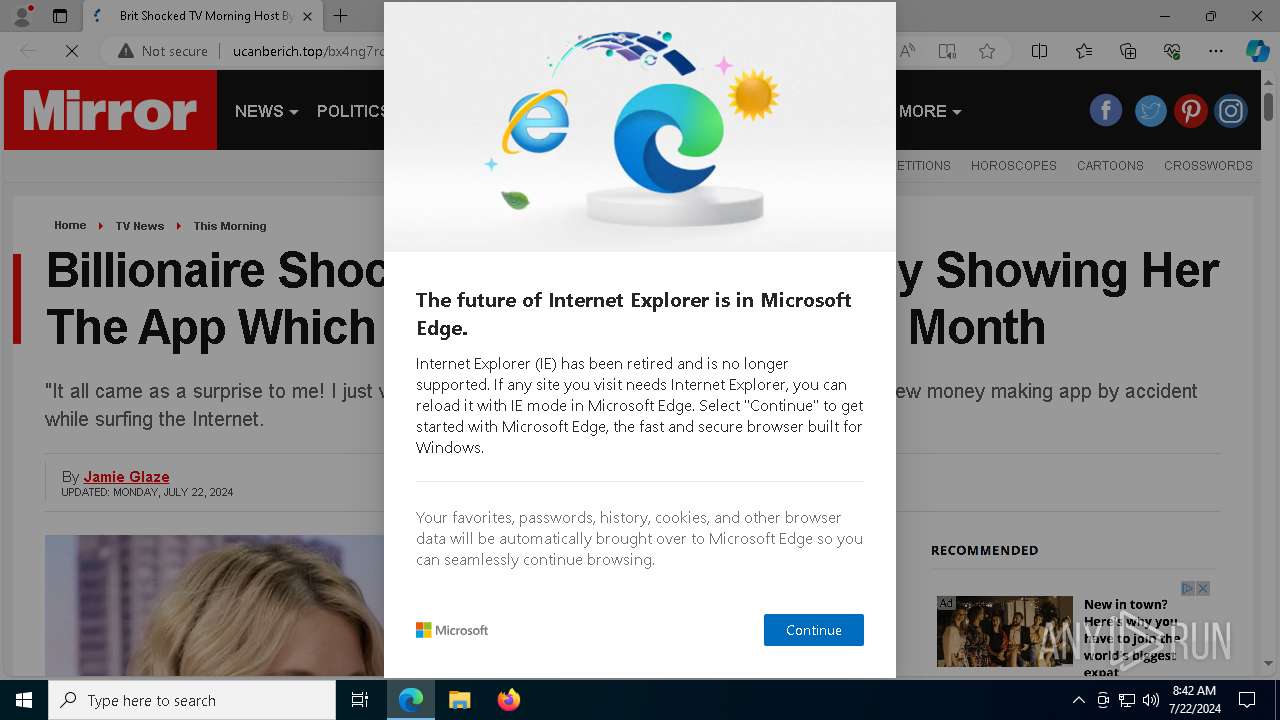Add this page to favorites star
1280x720 pixels.
pyautogui.click(x=987, y=51)
